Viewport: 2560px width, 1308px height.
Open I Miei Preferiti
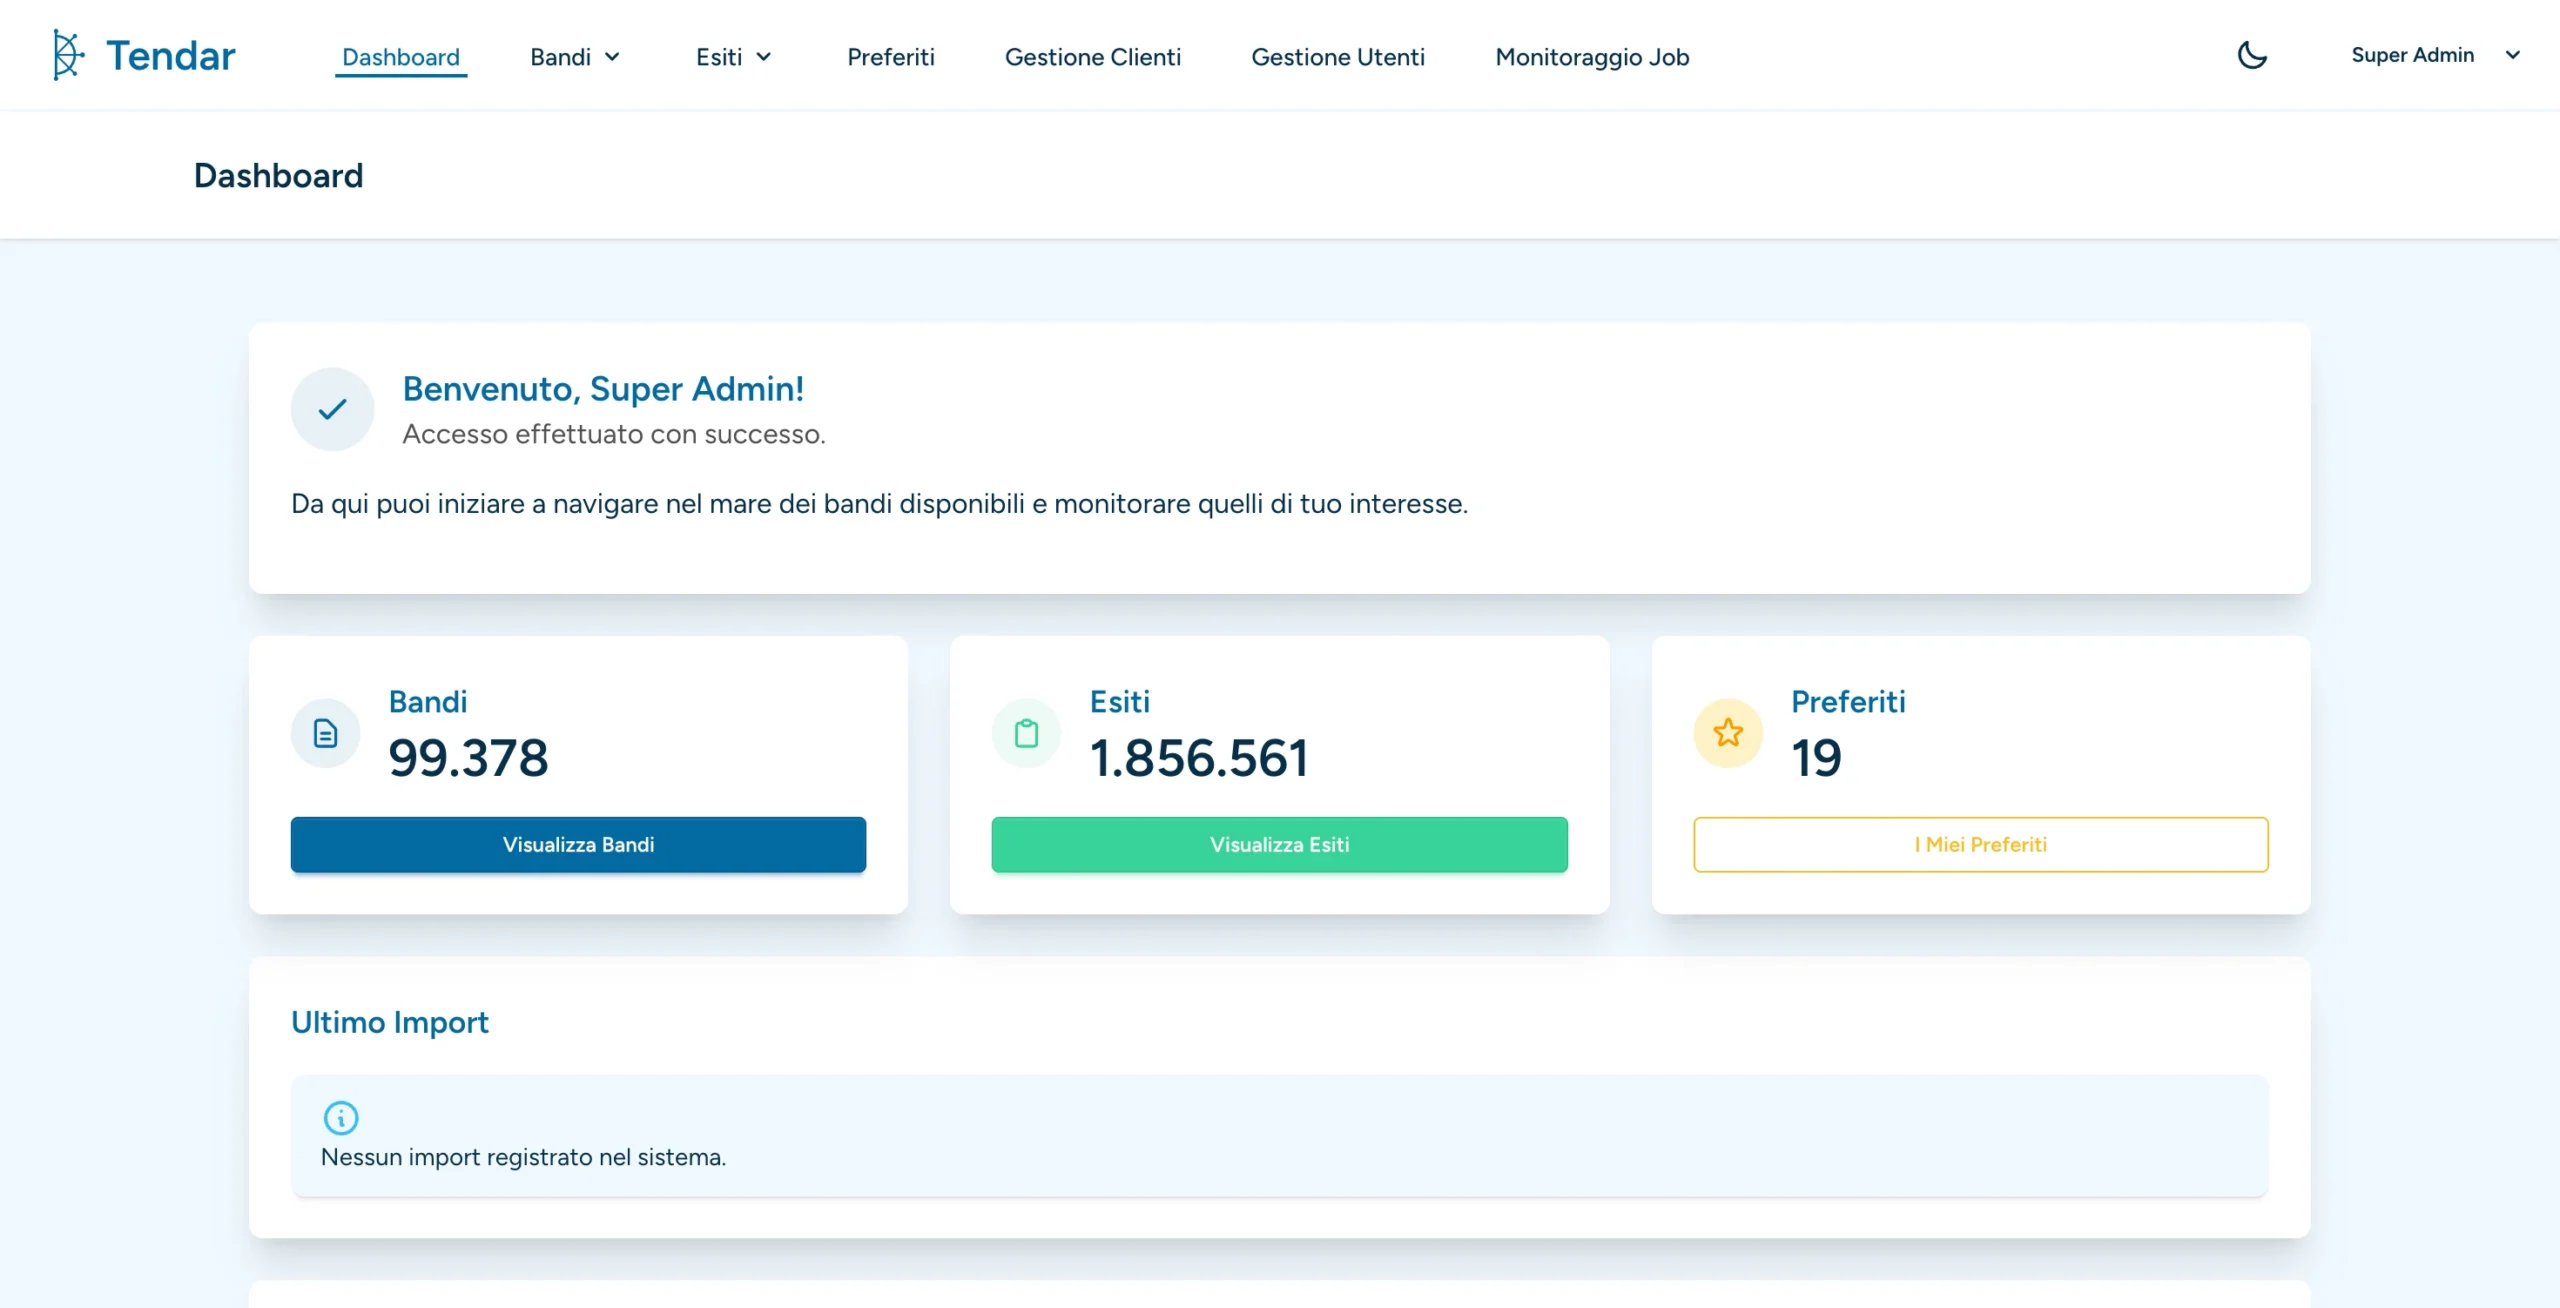[1980, 844]
